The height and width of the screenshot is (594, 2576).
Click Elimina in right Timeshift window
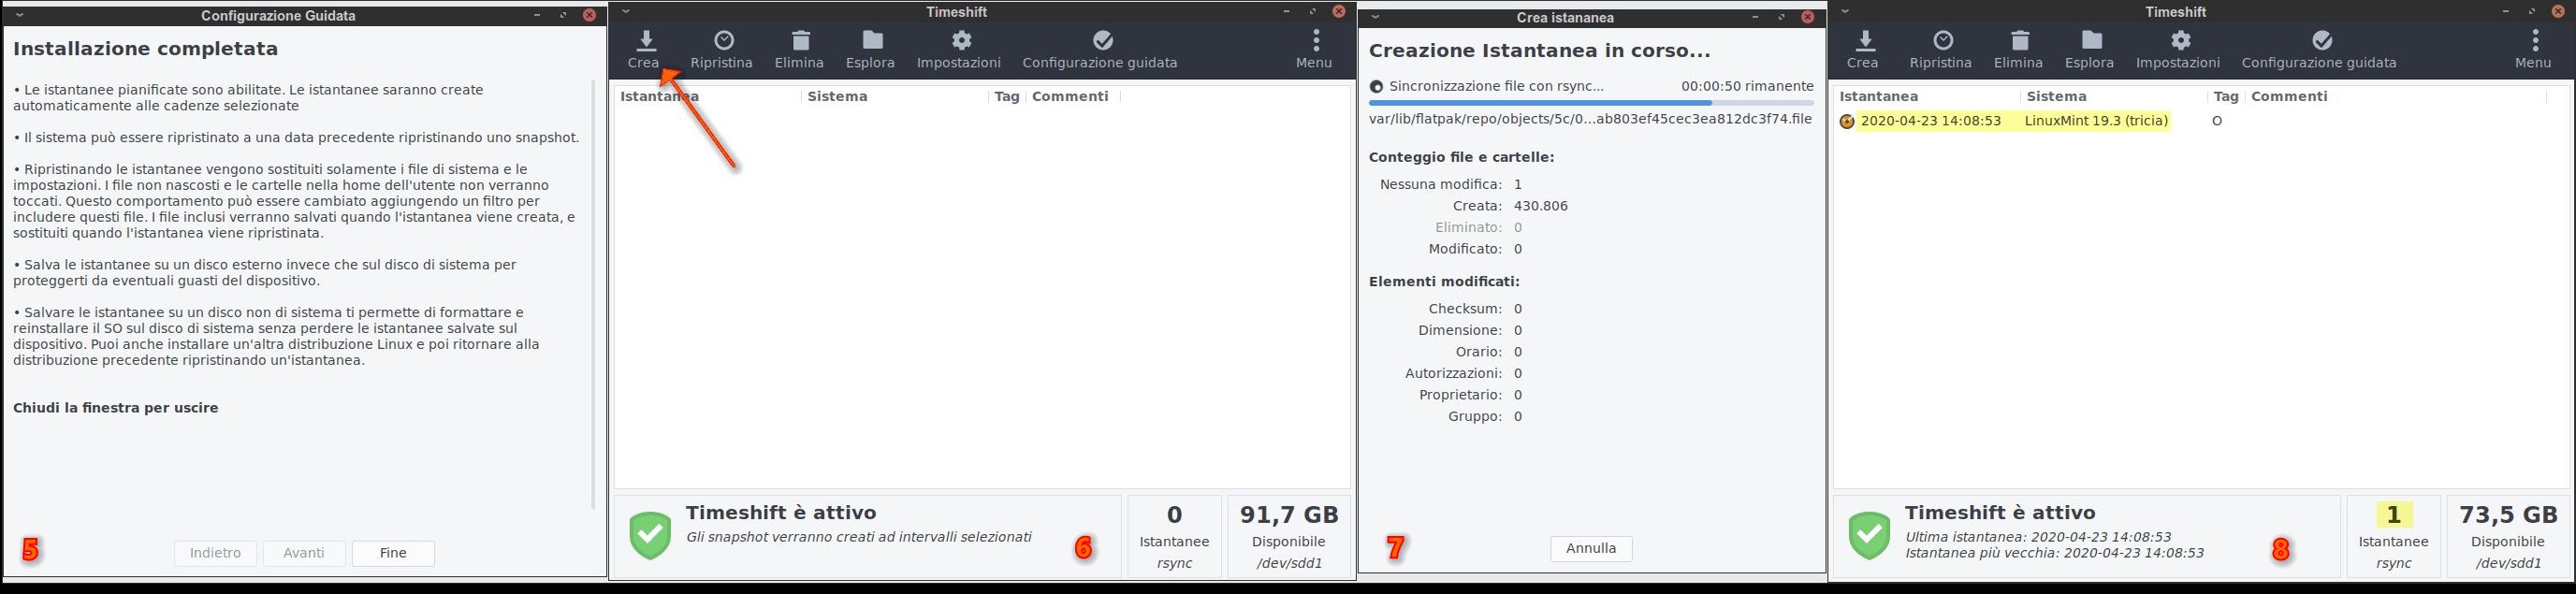click(2018, 50)
